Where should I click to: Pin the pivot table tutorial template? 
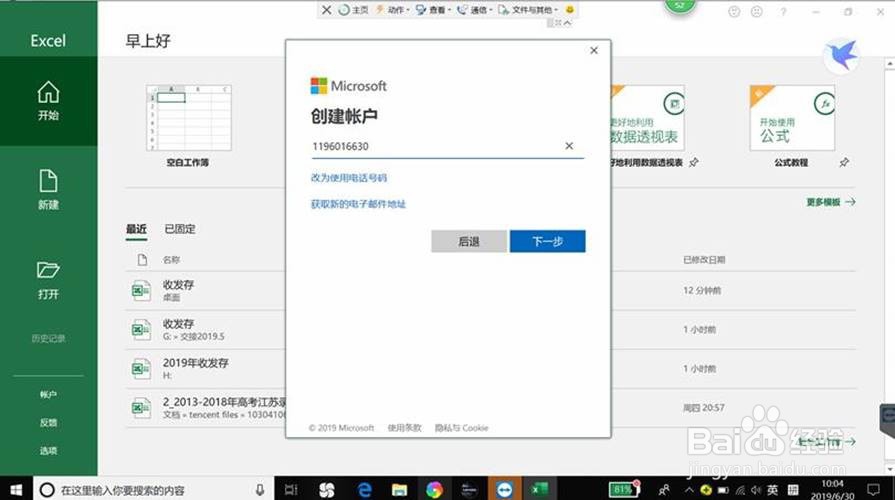click(x=694, y=163)
